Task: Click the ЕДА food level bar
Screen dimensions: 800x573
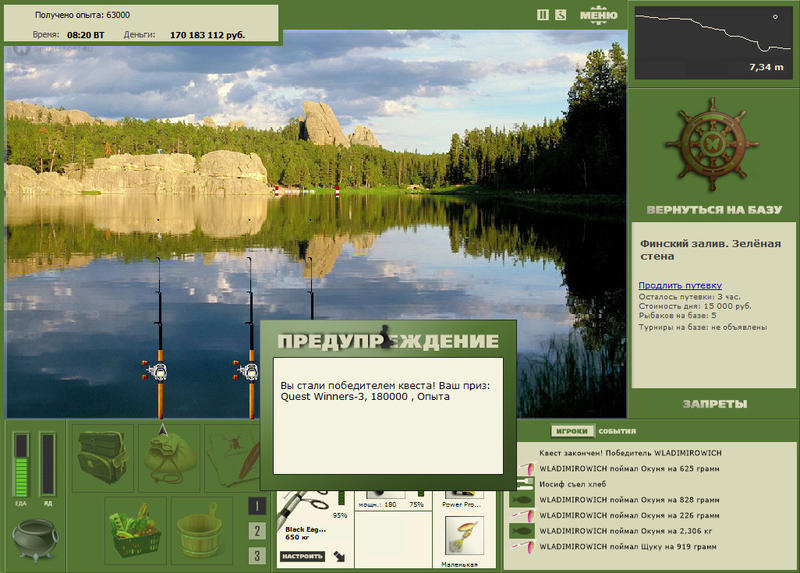Action: pyautogui.click(x=21, y=464)
